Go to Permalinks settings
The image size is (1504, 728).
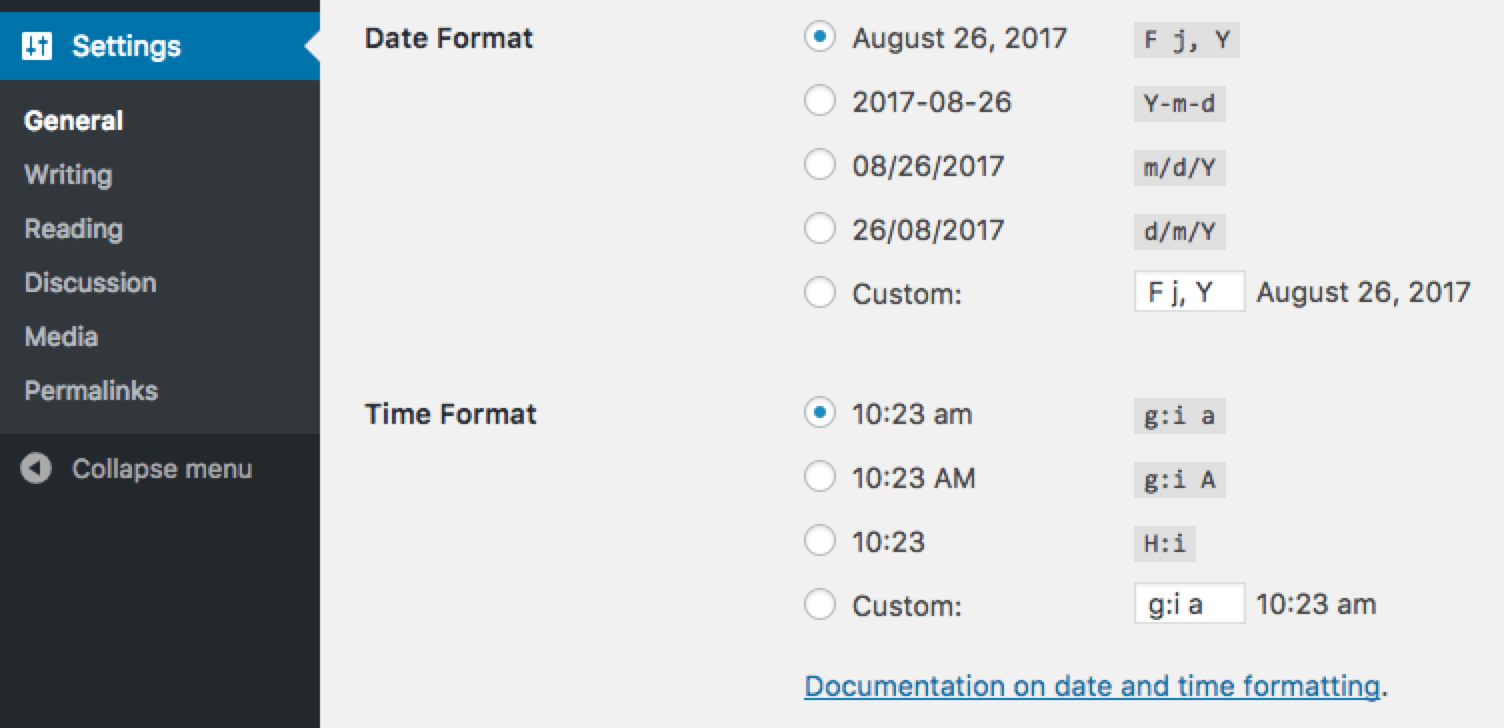[x=91, y=391]
